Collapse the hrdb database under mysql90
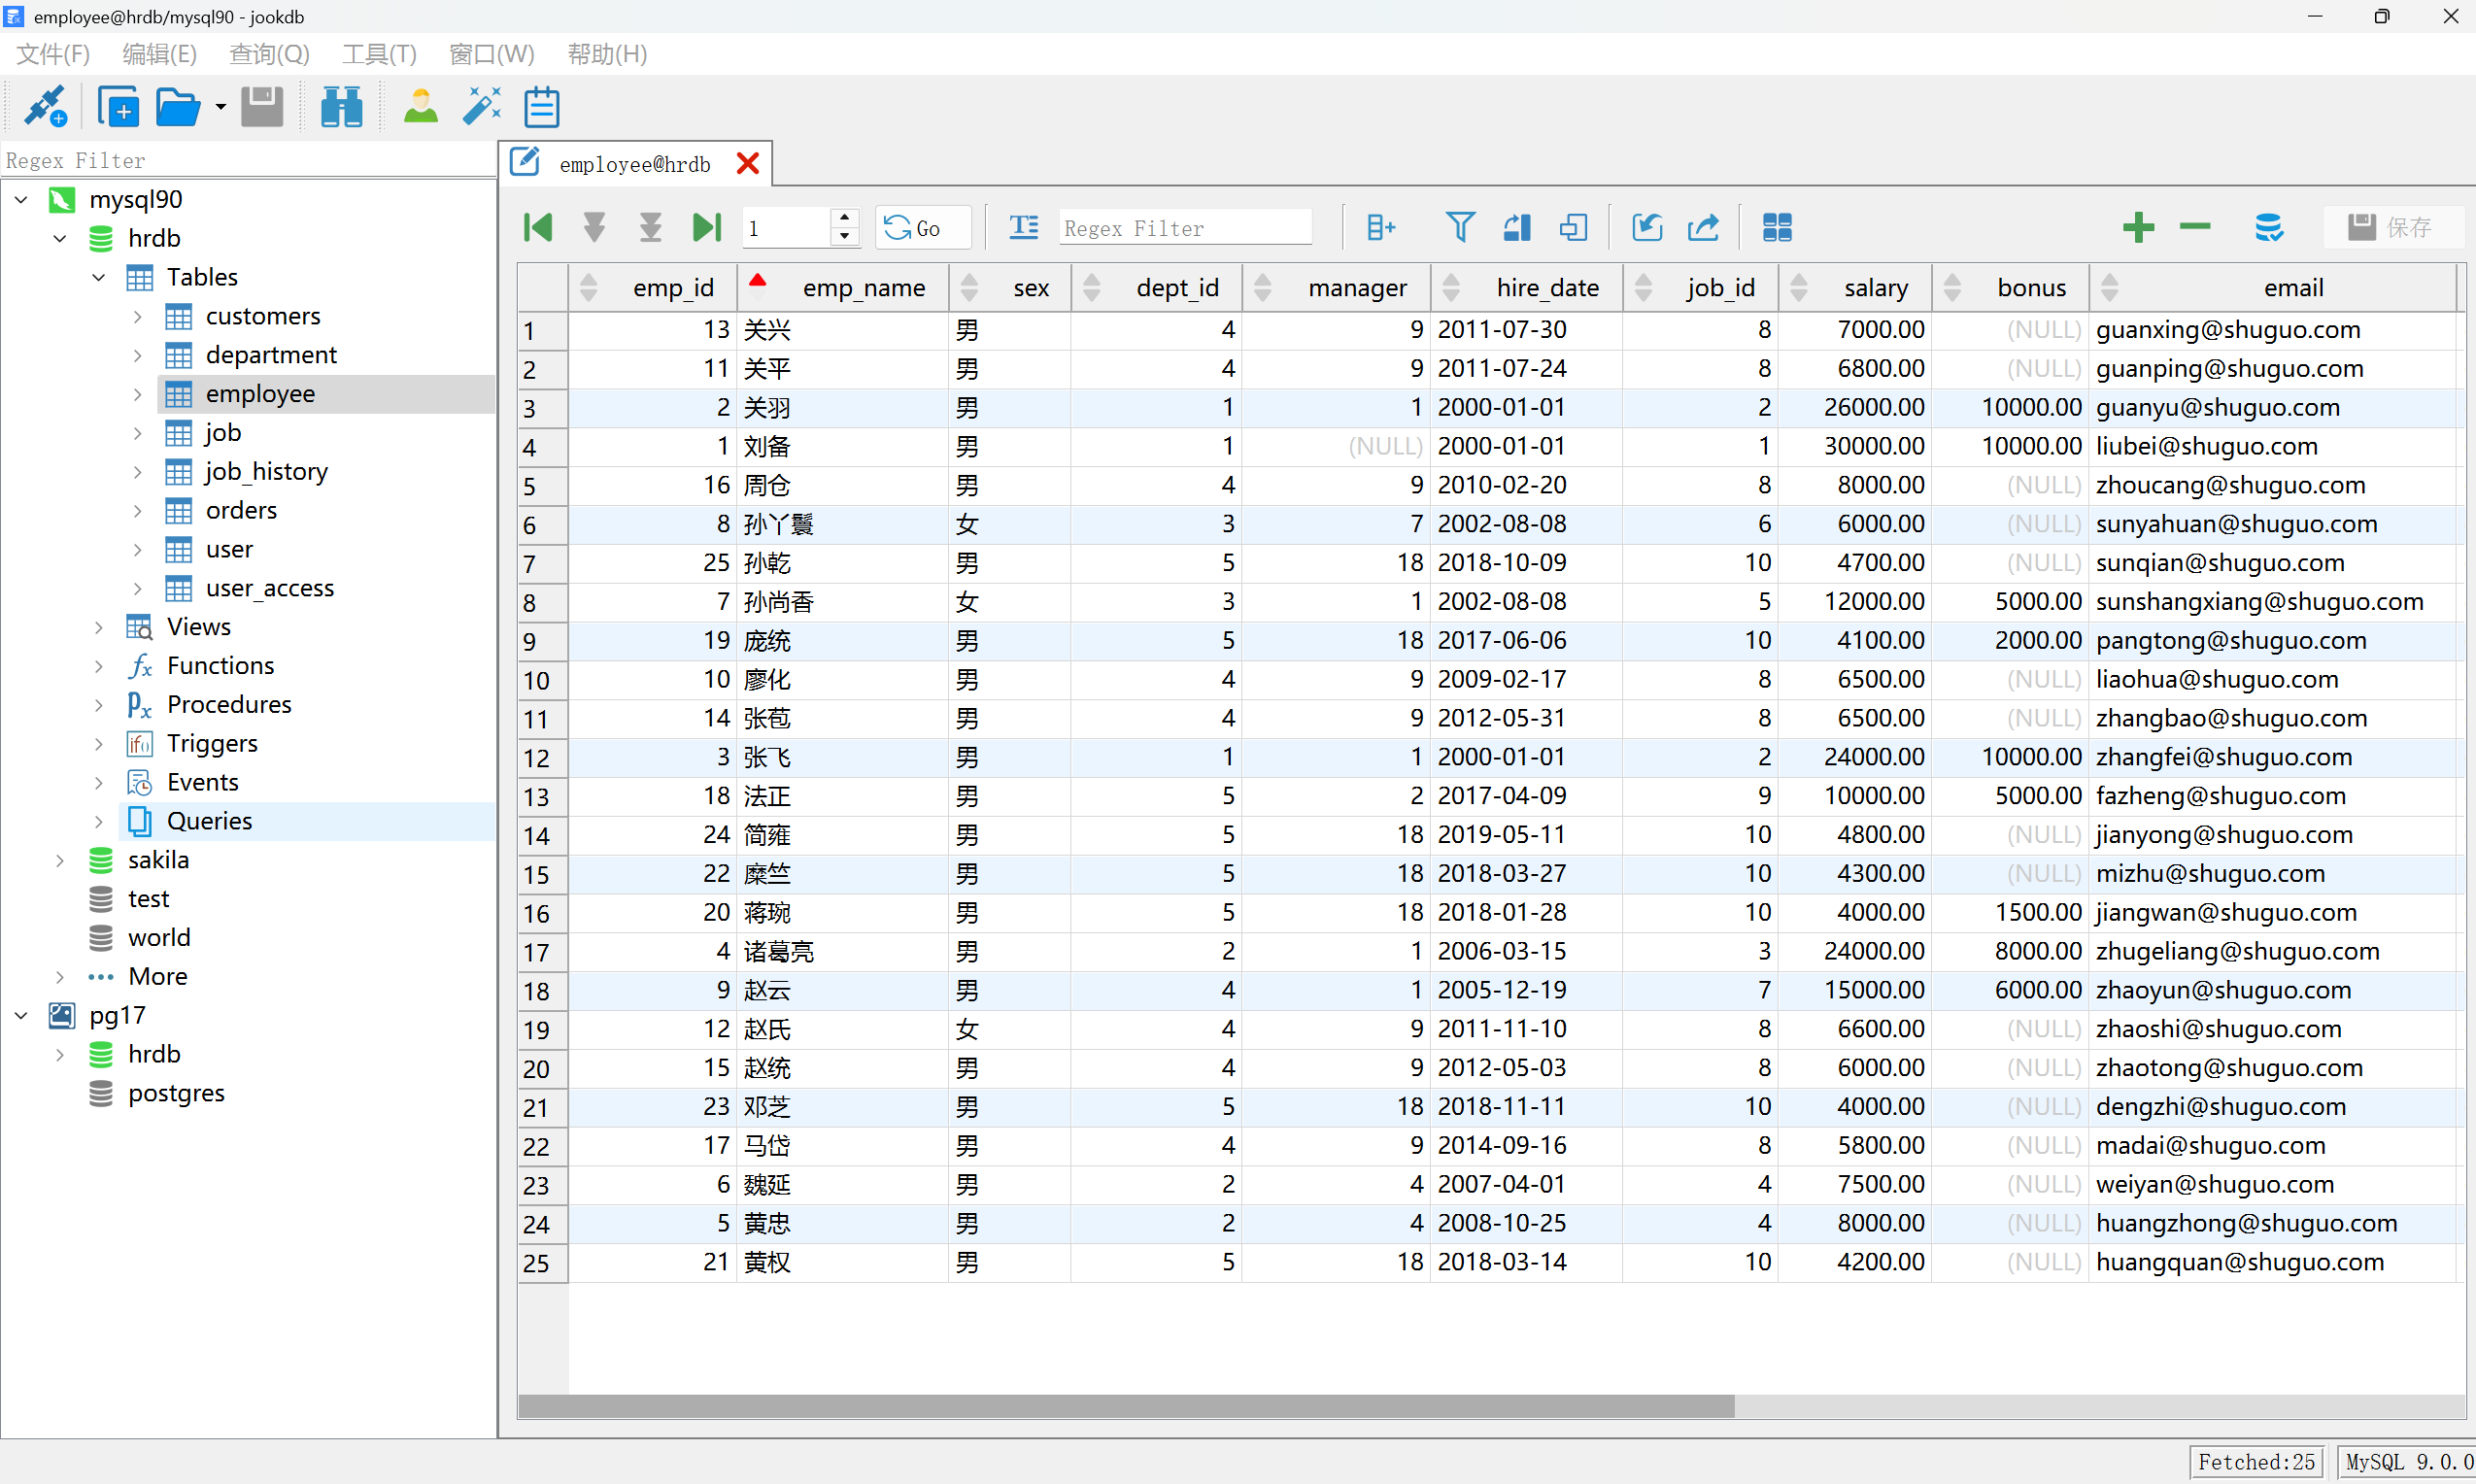 click(60, 239)
